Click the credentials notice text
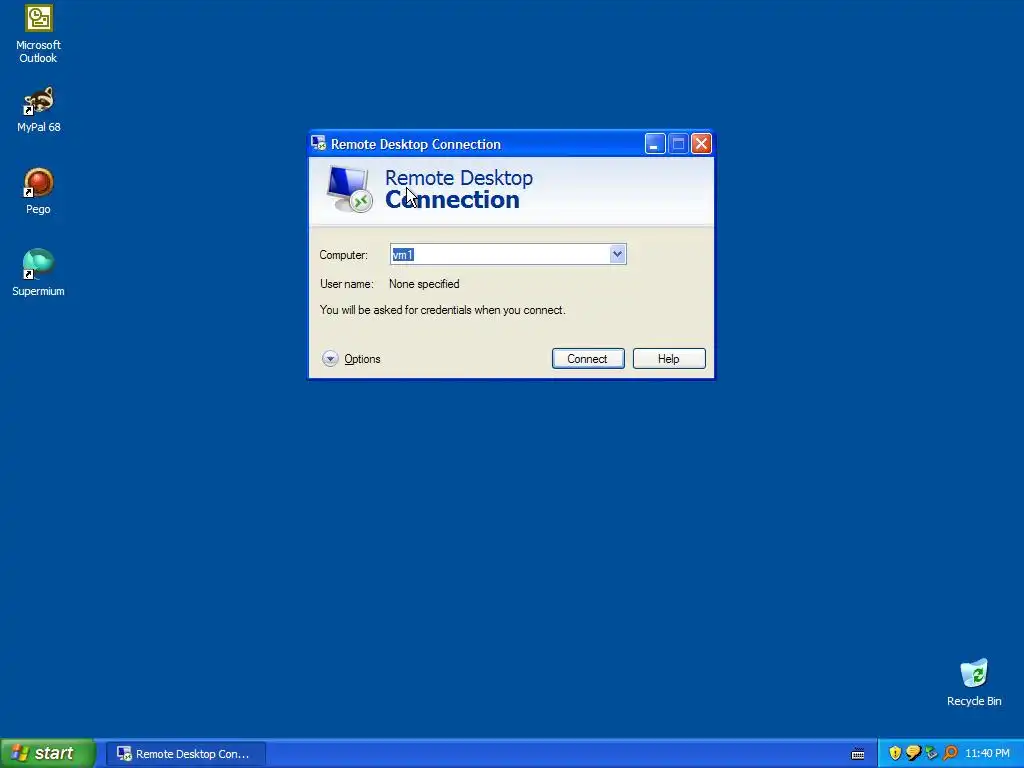Image resolution: width=1024 pixels, height=768 pixels. click(x=442, y=310)
